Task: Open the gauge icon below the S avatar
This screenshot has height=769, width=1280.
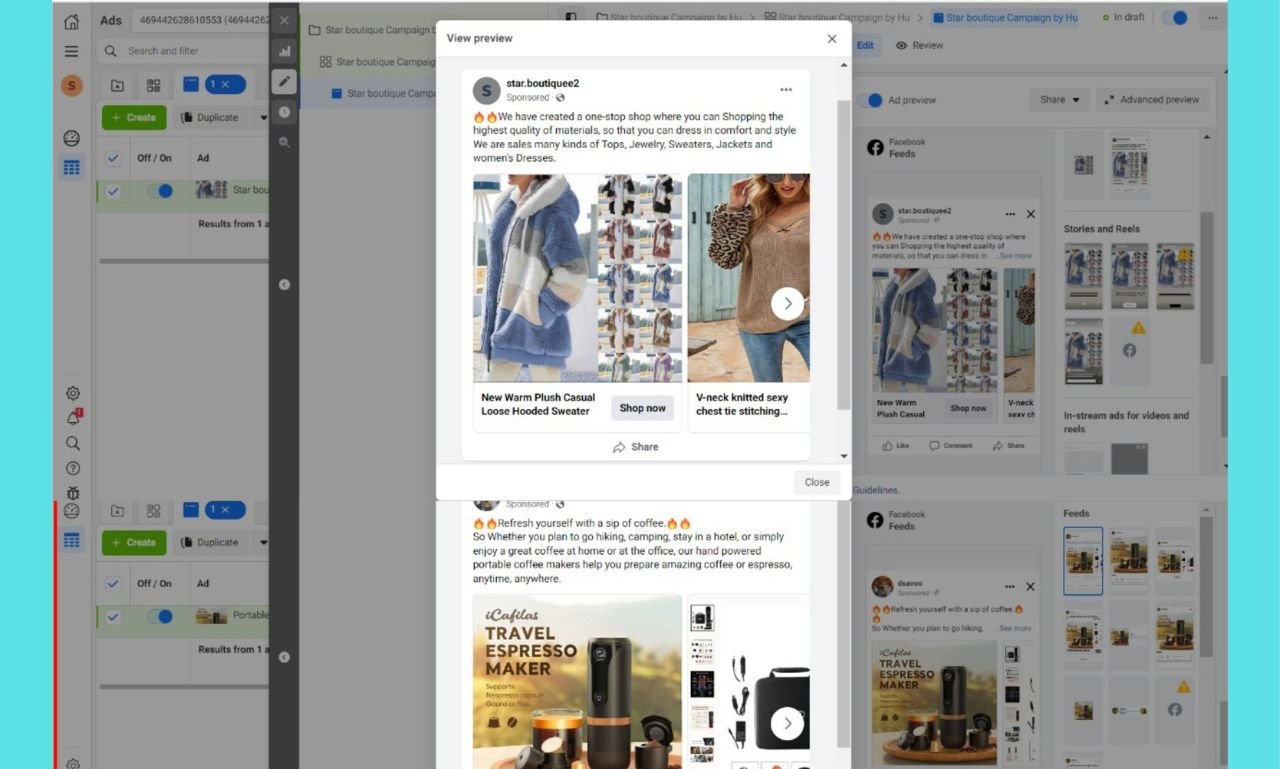Action: [71, 138]
